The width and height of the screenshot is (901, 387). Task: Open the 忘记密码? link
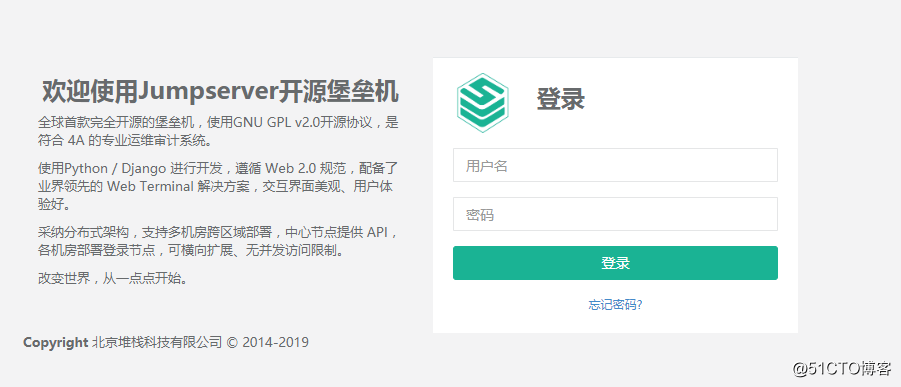[x=615, y=305]
